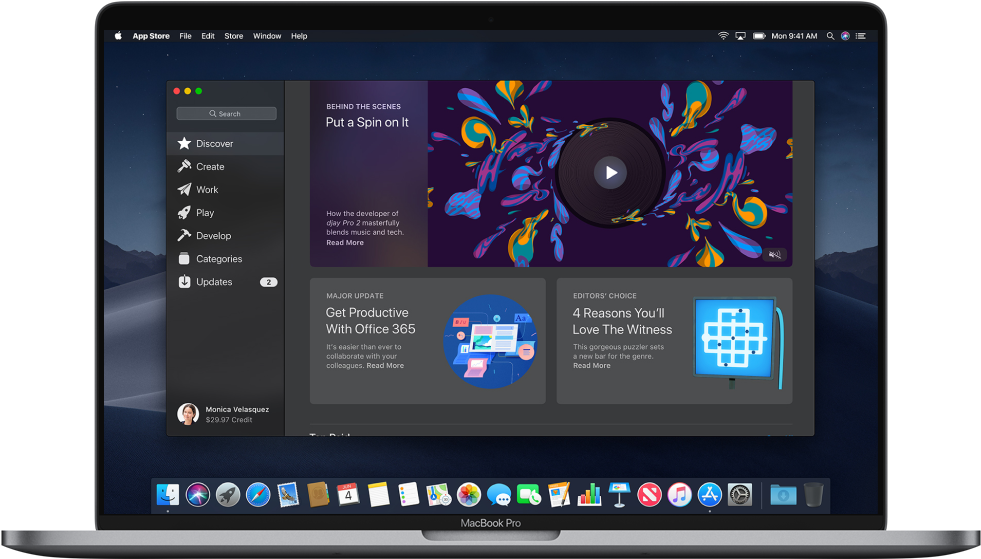Unmute the featured video sound
This screenshot has width=981, height=559.
tap(775, 254)
